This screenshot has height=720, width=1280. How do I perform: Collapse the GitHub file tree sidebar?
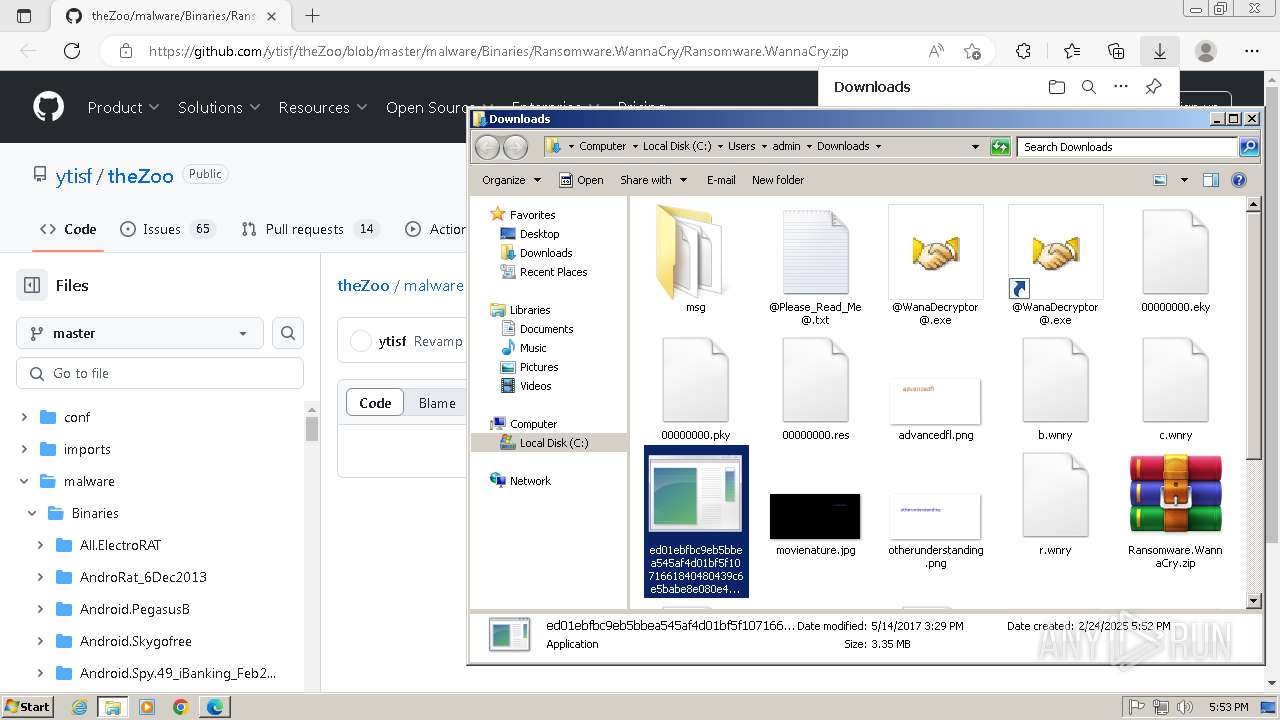tap(32, 285)
